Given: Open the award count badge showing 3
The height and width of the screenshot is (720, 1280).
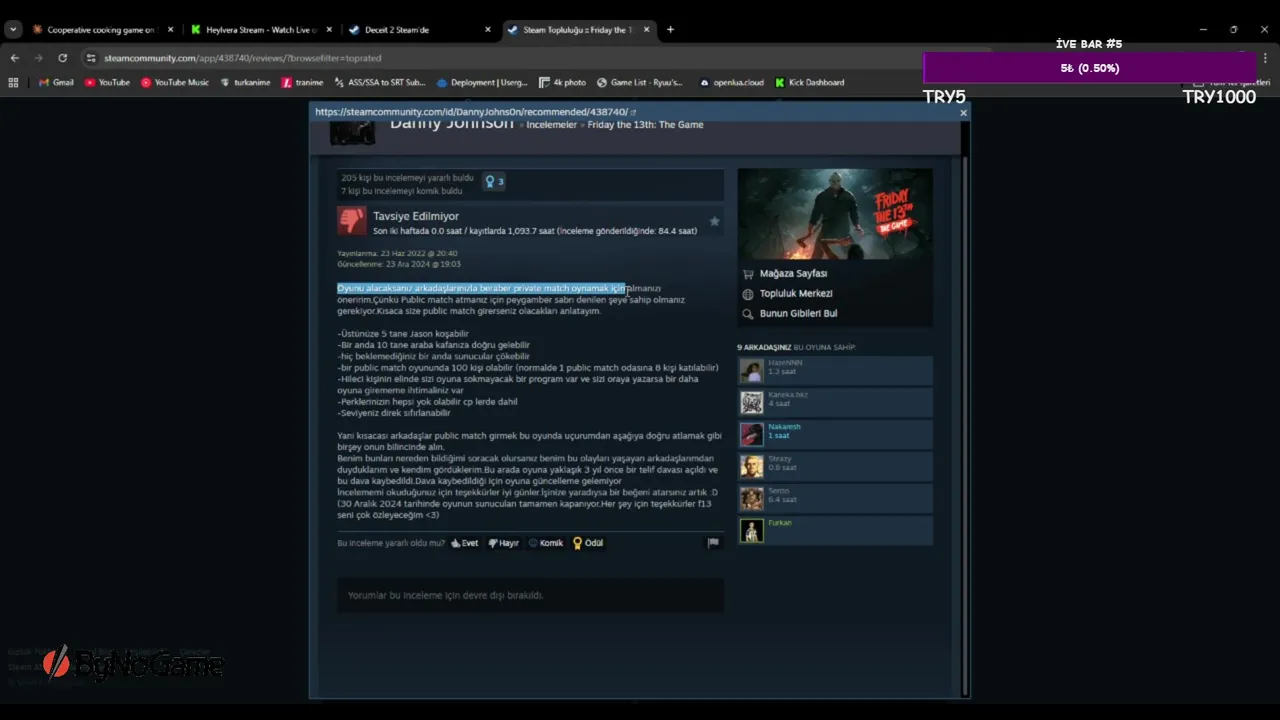Looking at the screenshot, I should [494, 181].
